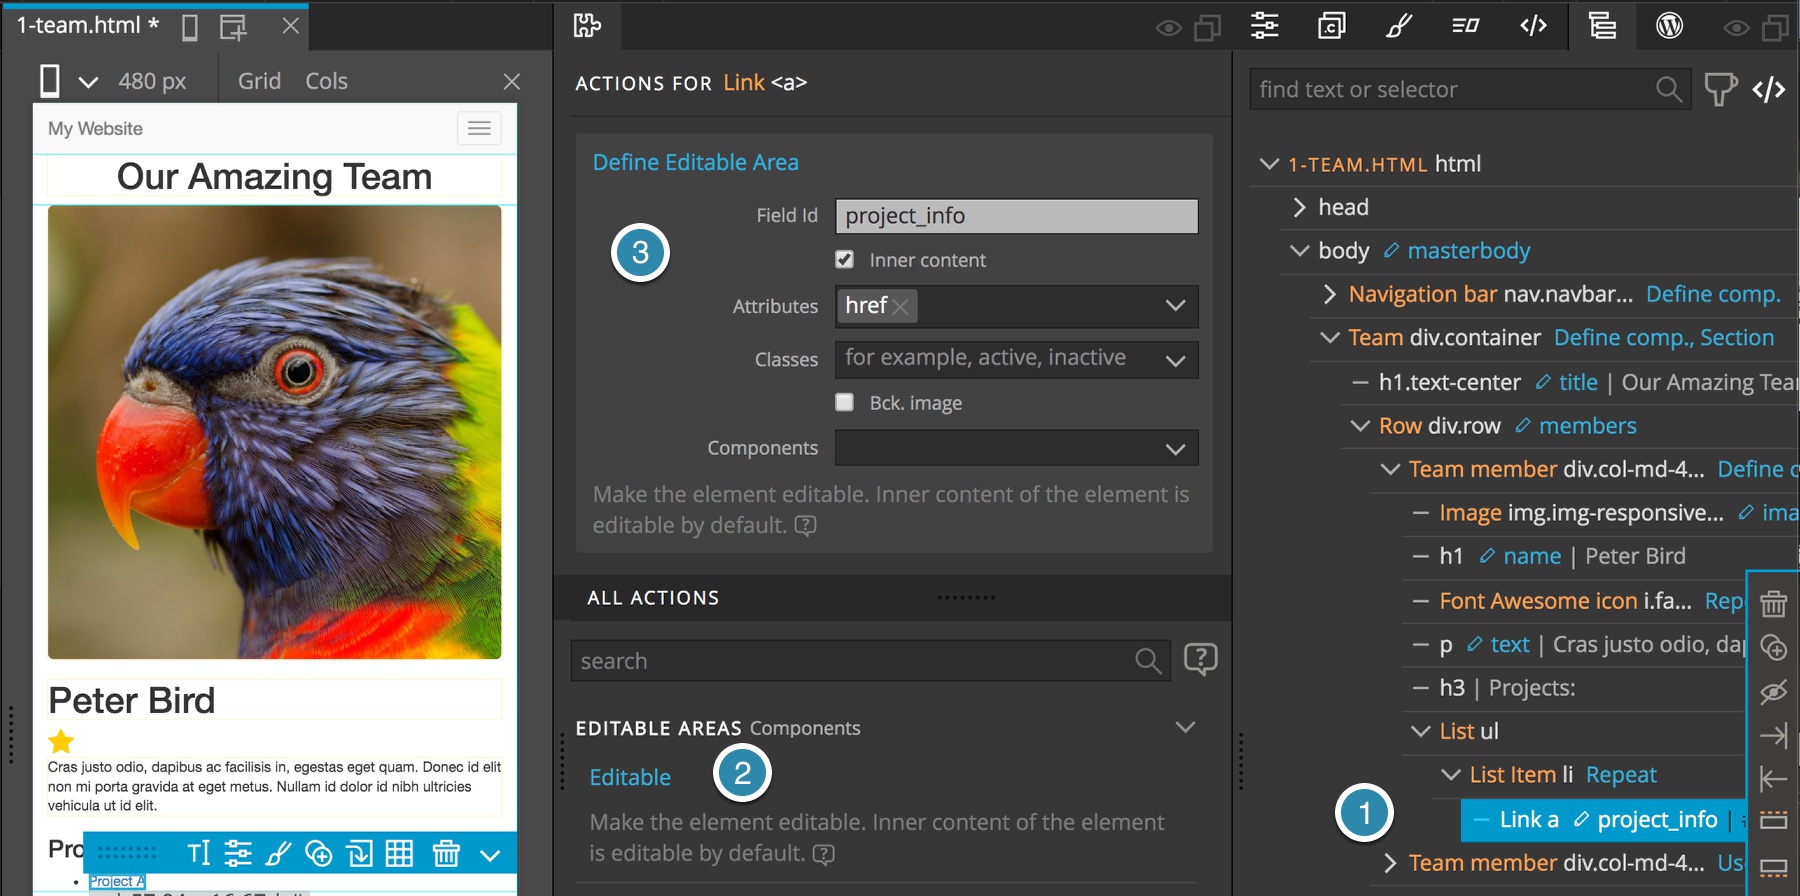Open help icon under Define Editable Area description
Image resolution: width=1800 pixels, height=896 pixels.
click(x=805, y=525)
